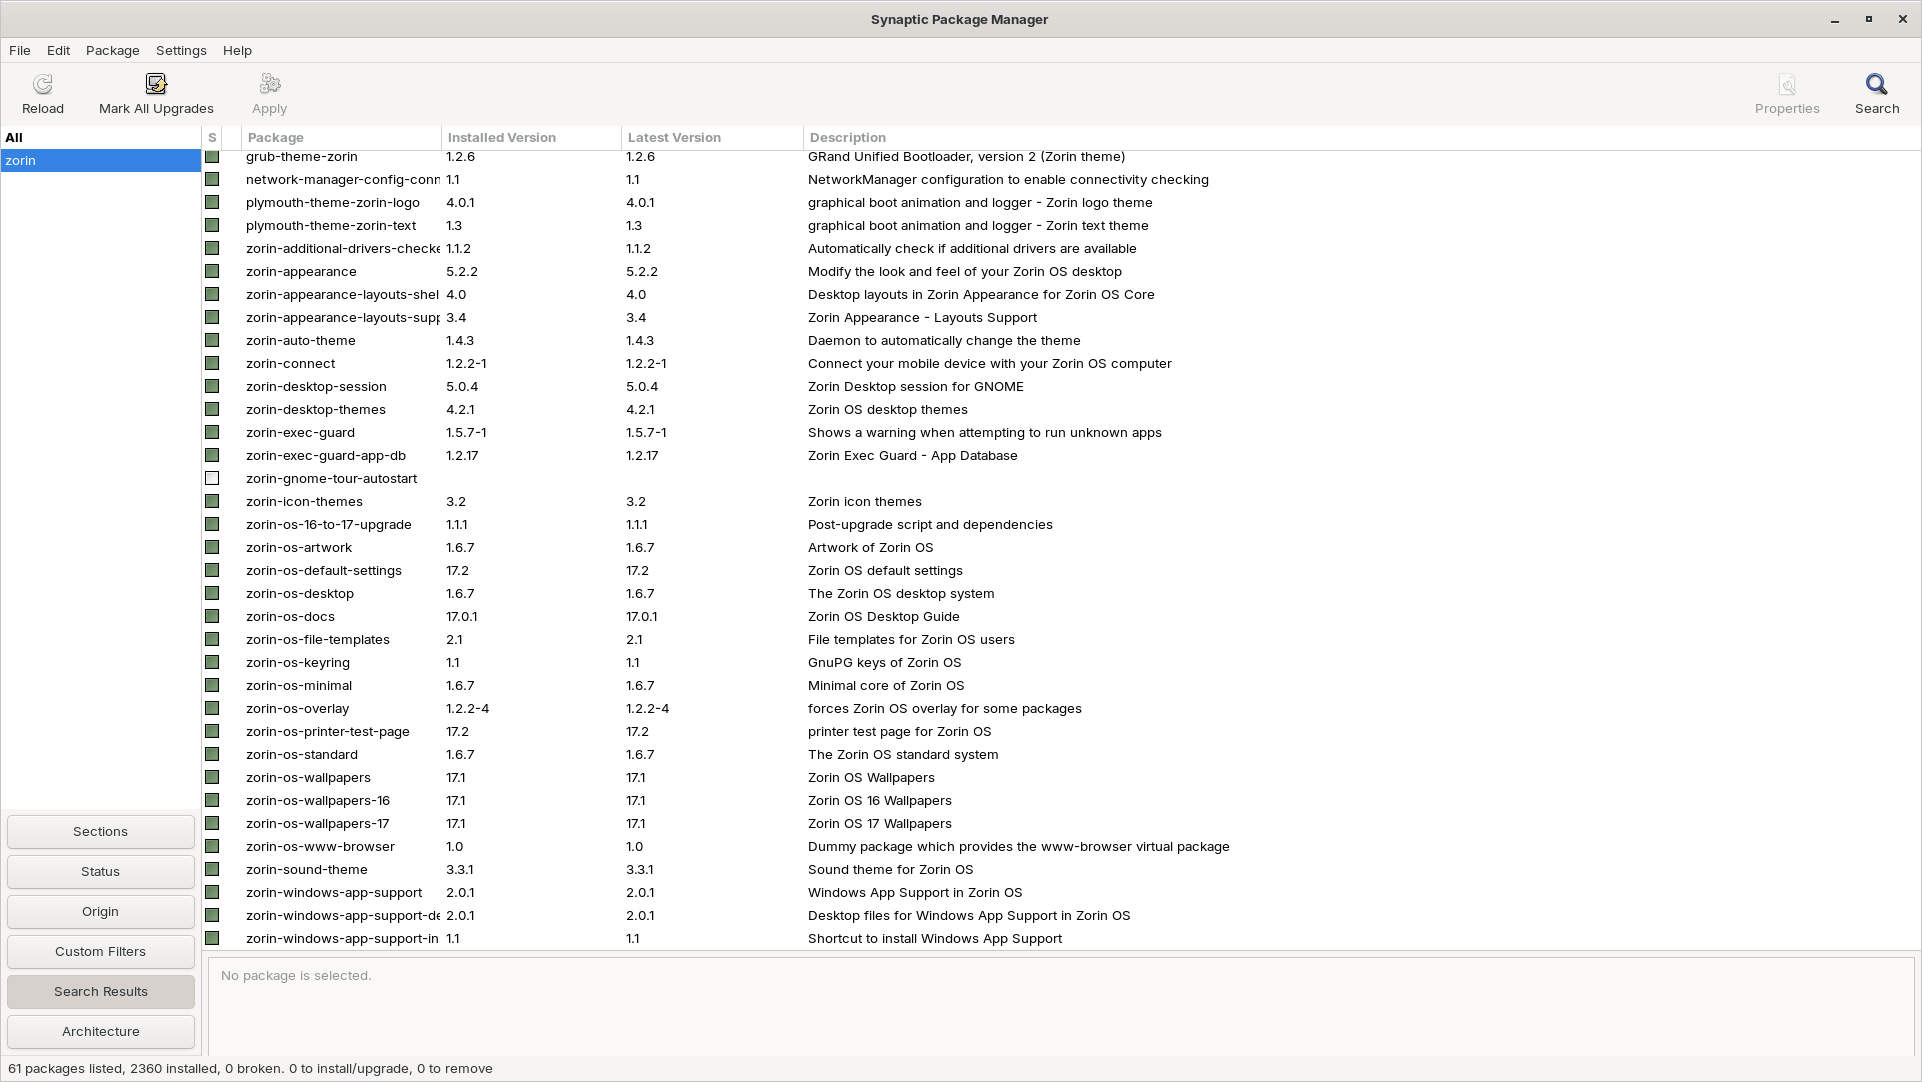Click the Custom Filters button
The width and height of the screenshot is (1922, 1082).
tap(100, 952)
